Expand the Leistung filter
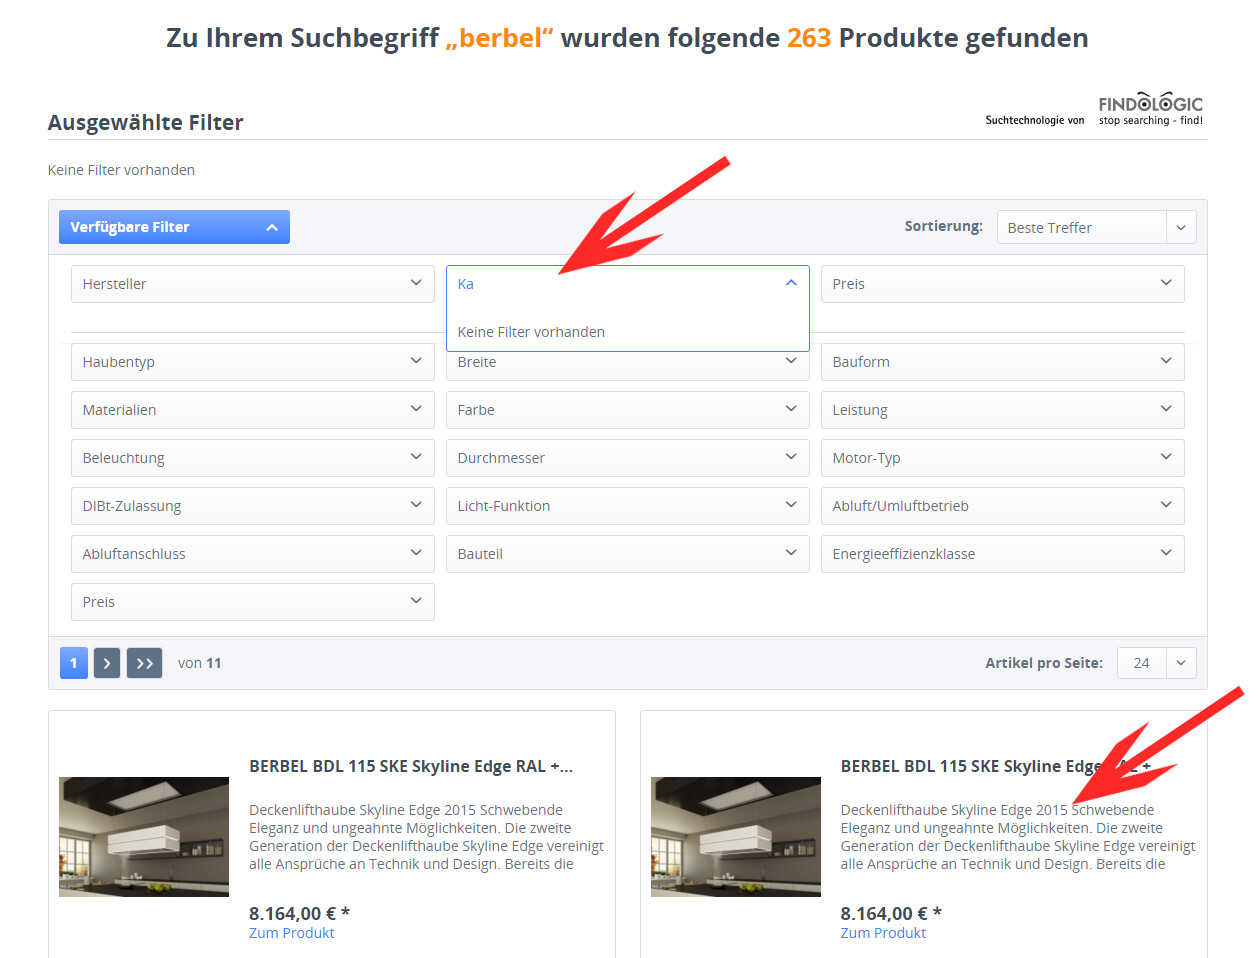Viewport: 1258px width, 958px height. coord(1003,410)
